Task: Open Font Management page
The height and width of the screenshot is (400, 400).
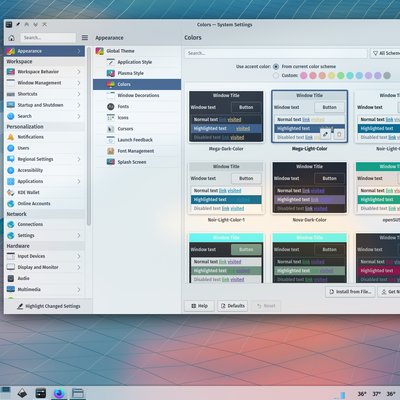Action: pyautogui.click(x=137, y=151)
